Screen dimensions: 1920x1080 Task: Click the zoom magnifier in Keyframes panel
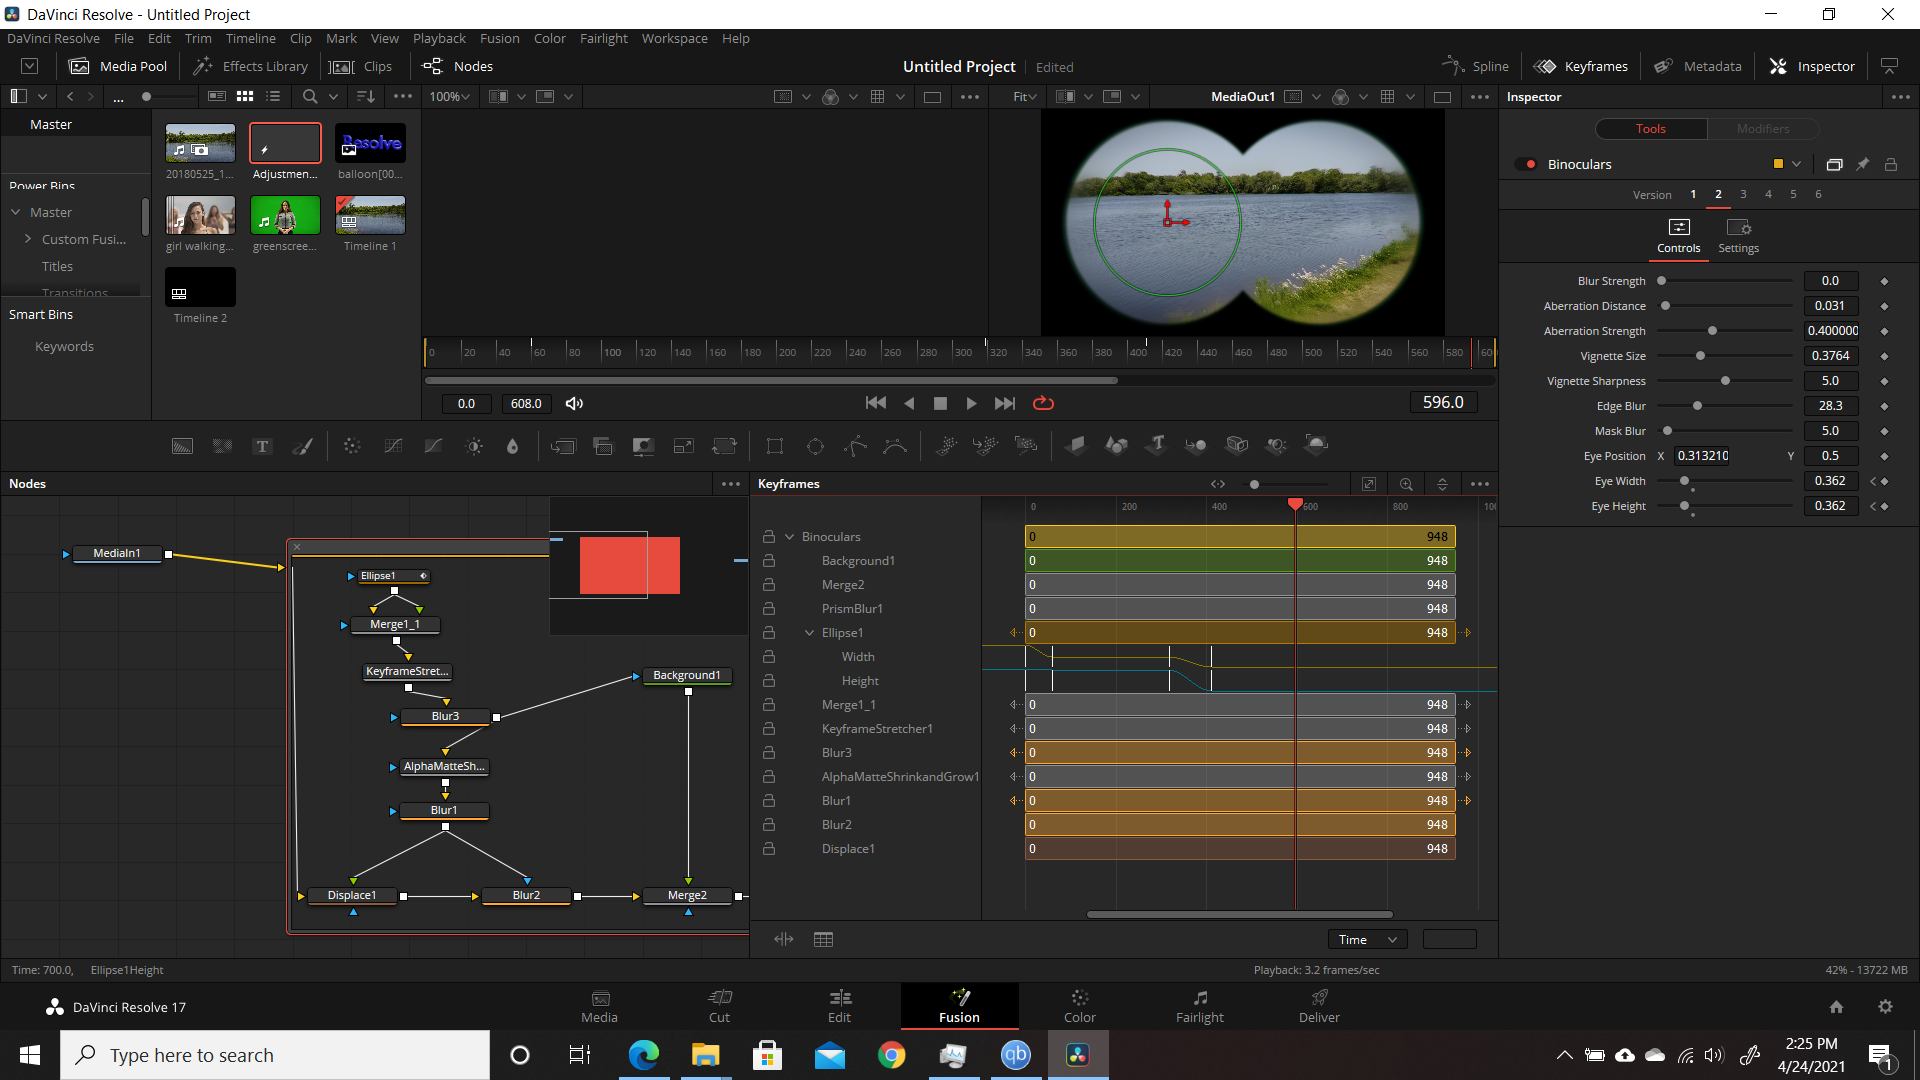click(x=1406, y=484)
